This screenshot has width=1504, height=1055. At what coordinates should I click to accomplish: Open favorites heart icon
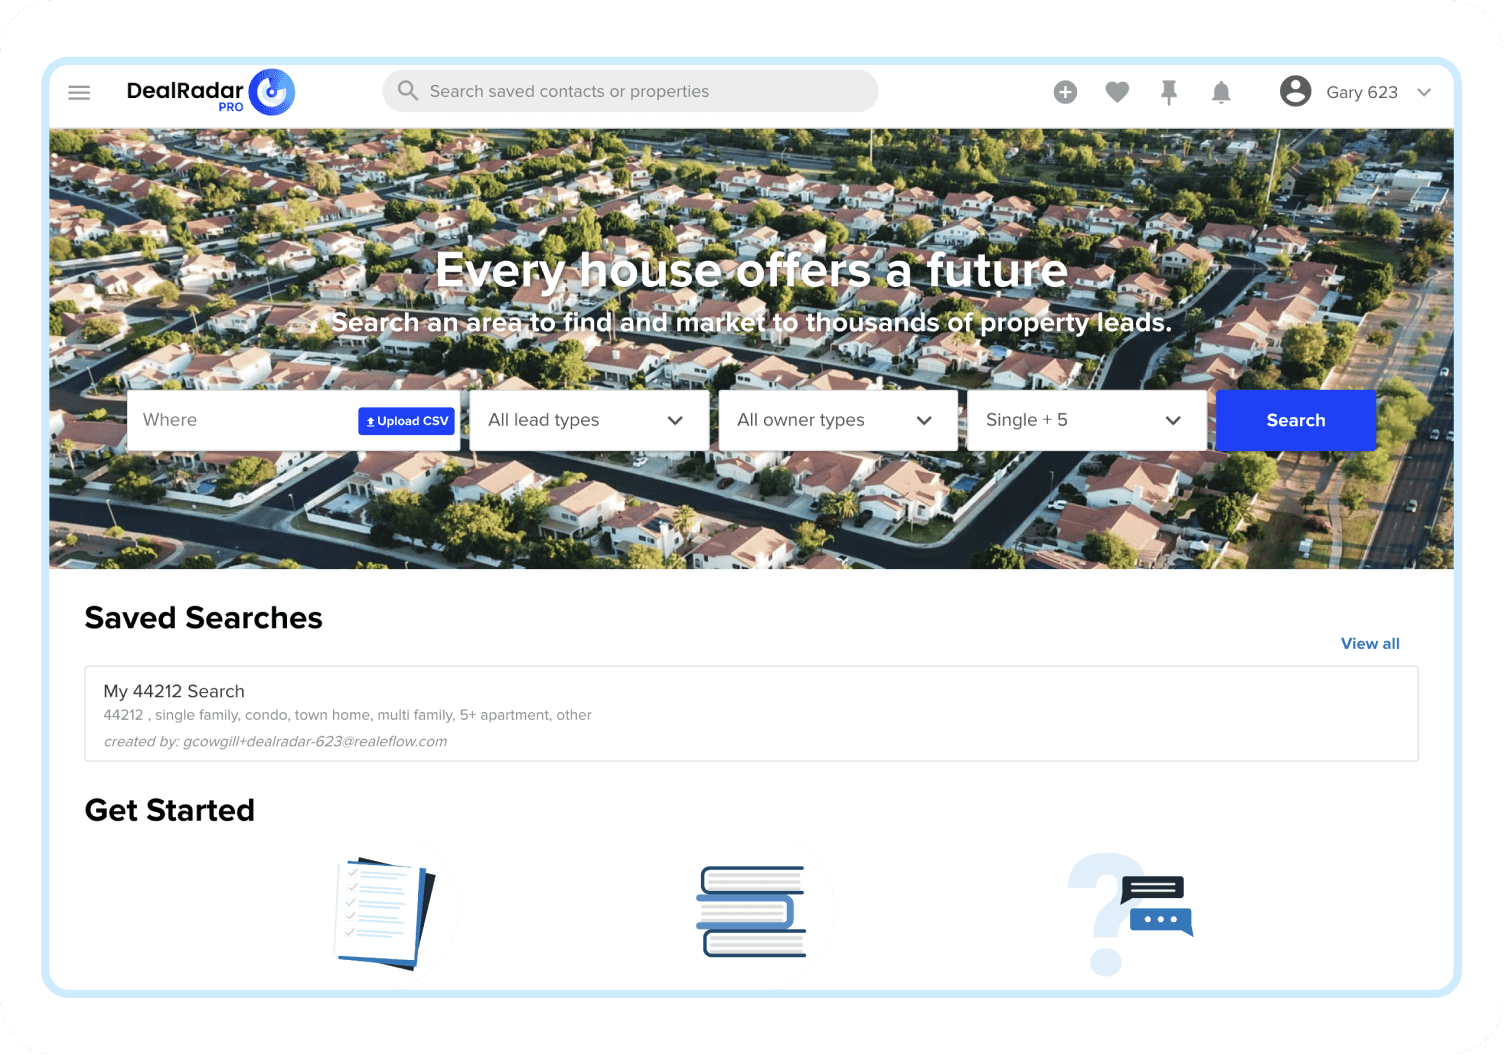coord(1117,93)
